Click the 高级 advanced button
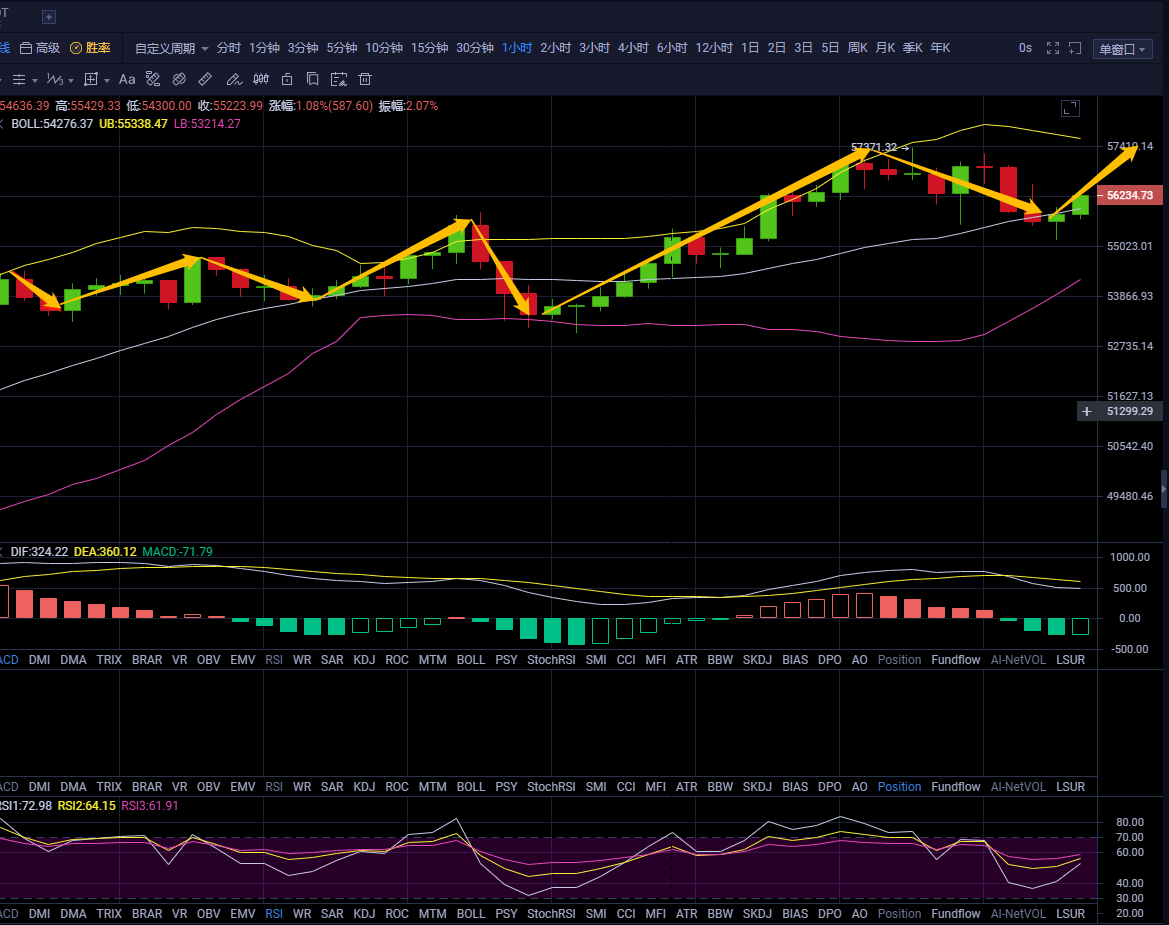This screenshot has width=1169, height=925. click(40, 48)
